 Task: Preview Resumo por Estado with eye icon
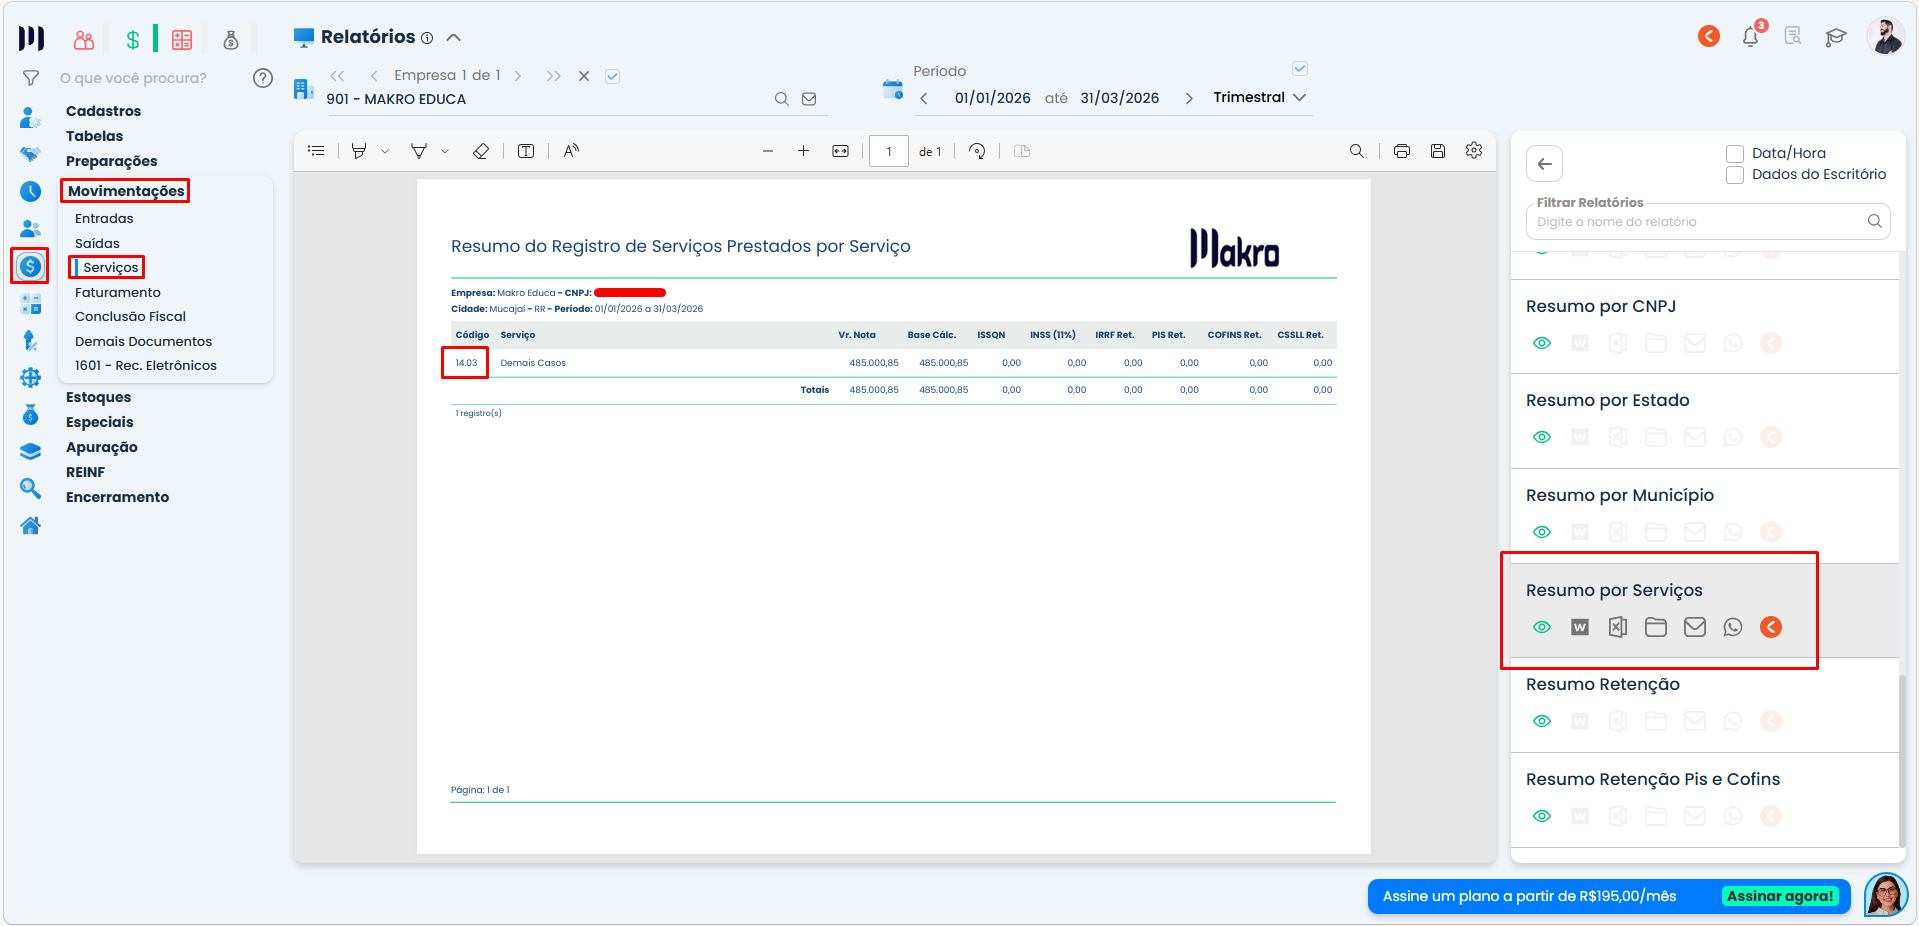[x=1542, y=437]
